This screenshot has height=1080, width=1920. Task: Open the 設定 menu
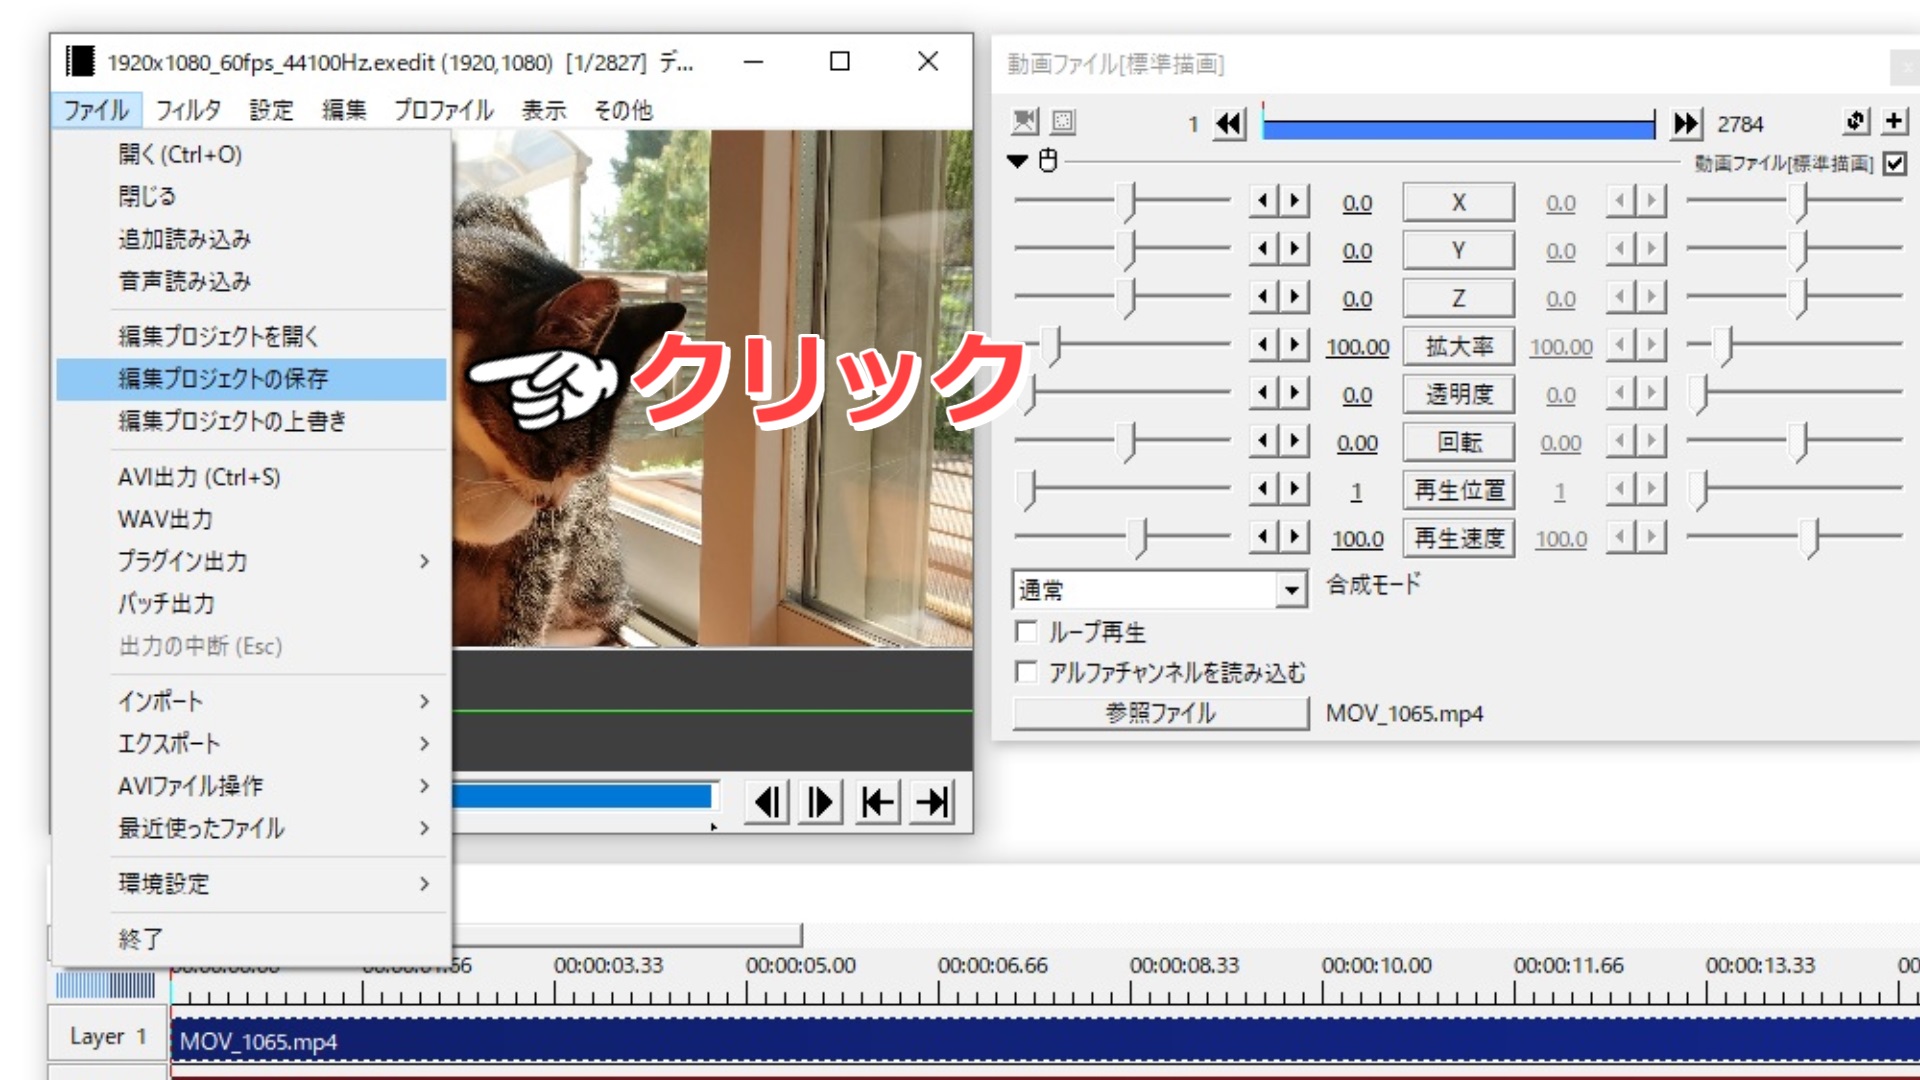[x=271, y=110]
